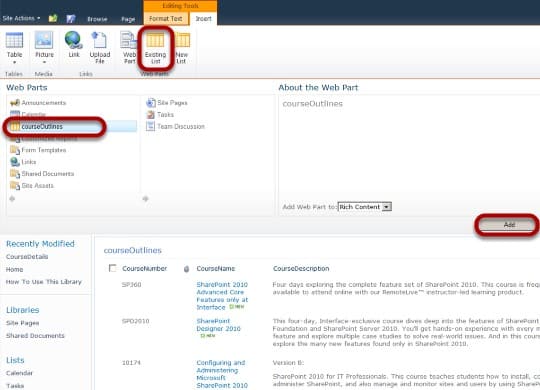Click the Team Discussion icon
Screen dimensions: 540x390
(x=150, y=126)
